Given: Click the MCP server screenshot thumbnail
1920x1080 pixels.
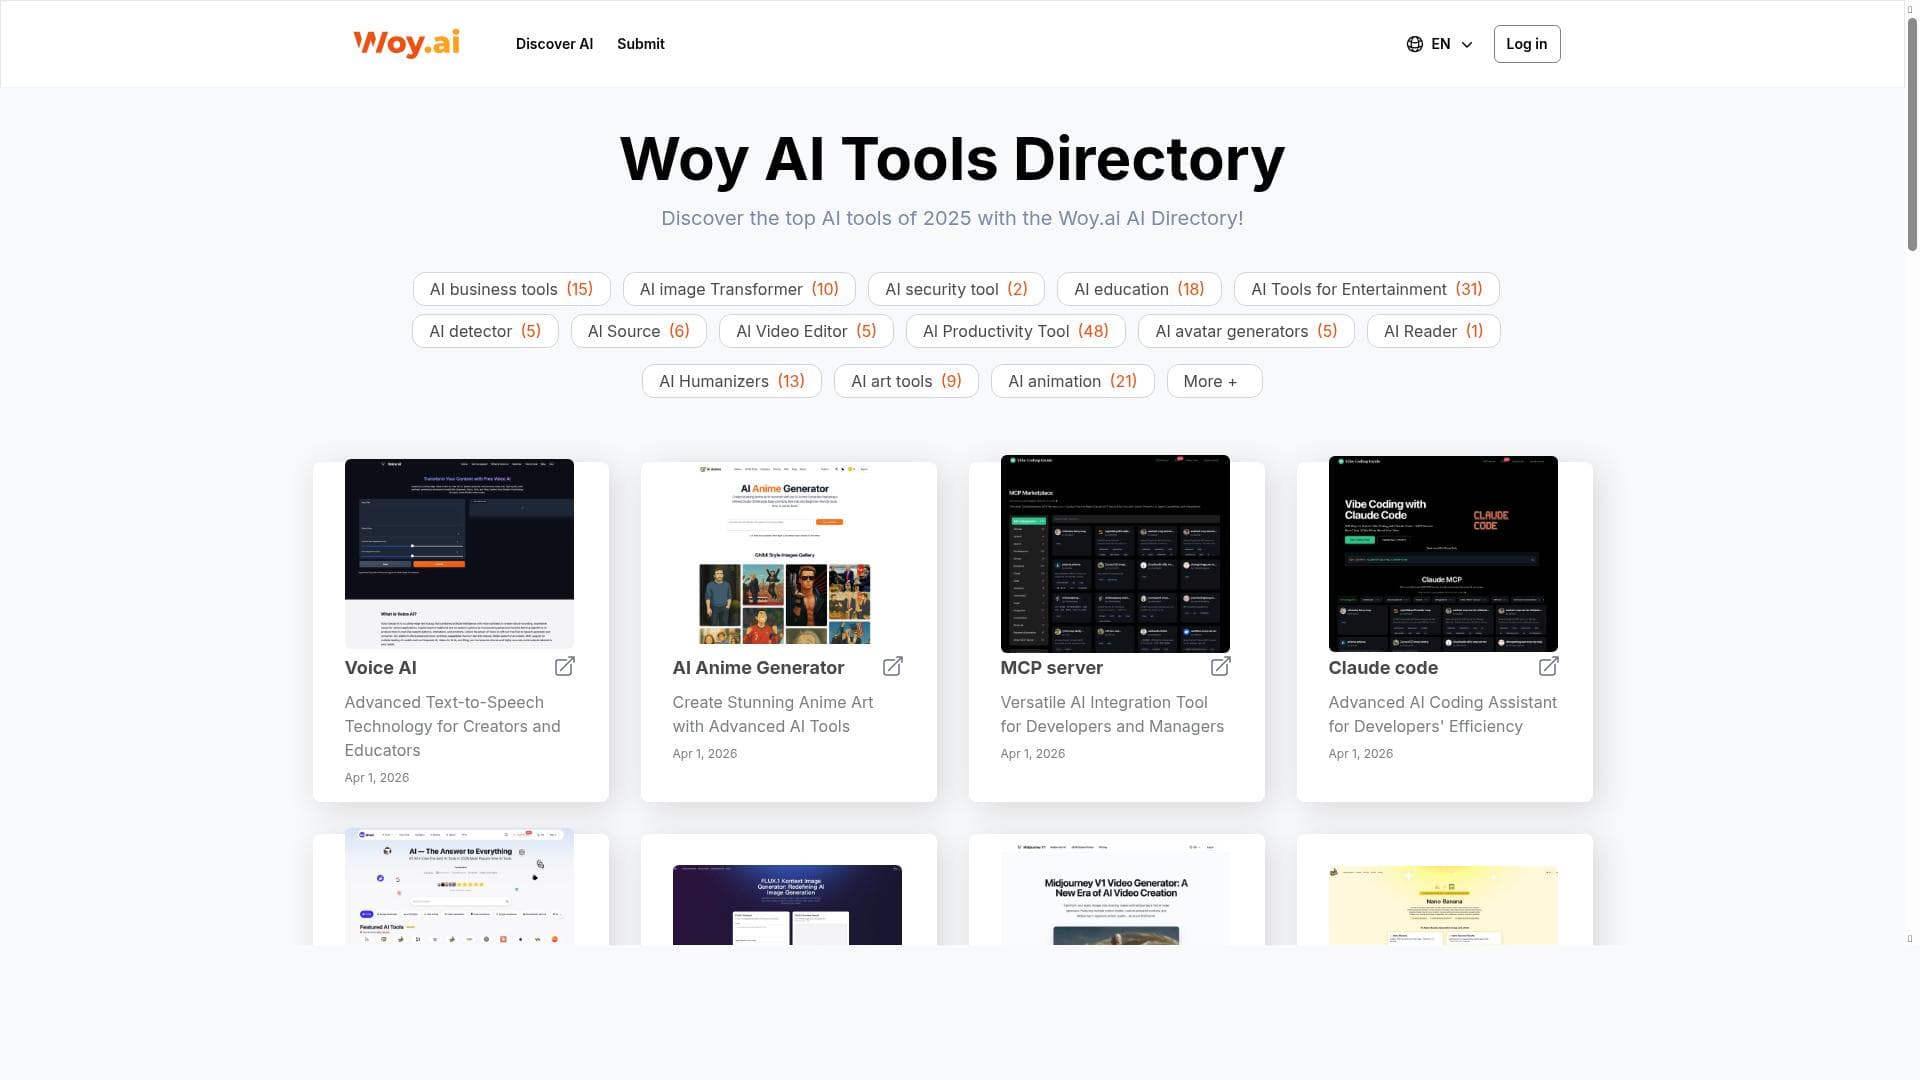Looking at the screenshot, I should point(1115,554).
